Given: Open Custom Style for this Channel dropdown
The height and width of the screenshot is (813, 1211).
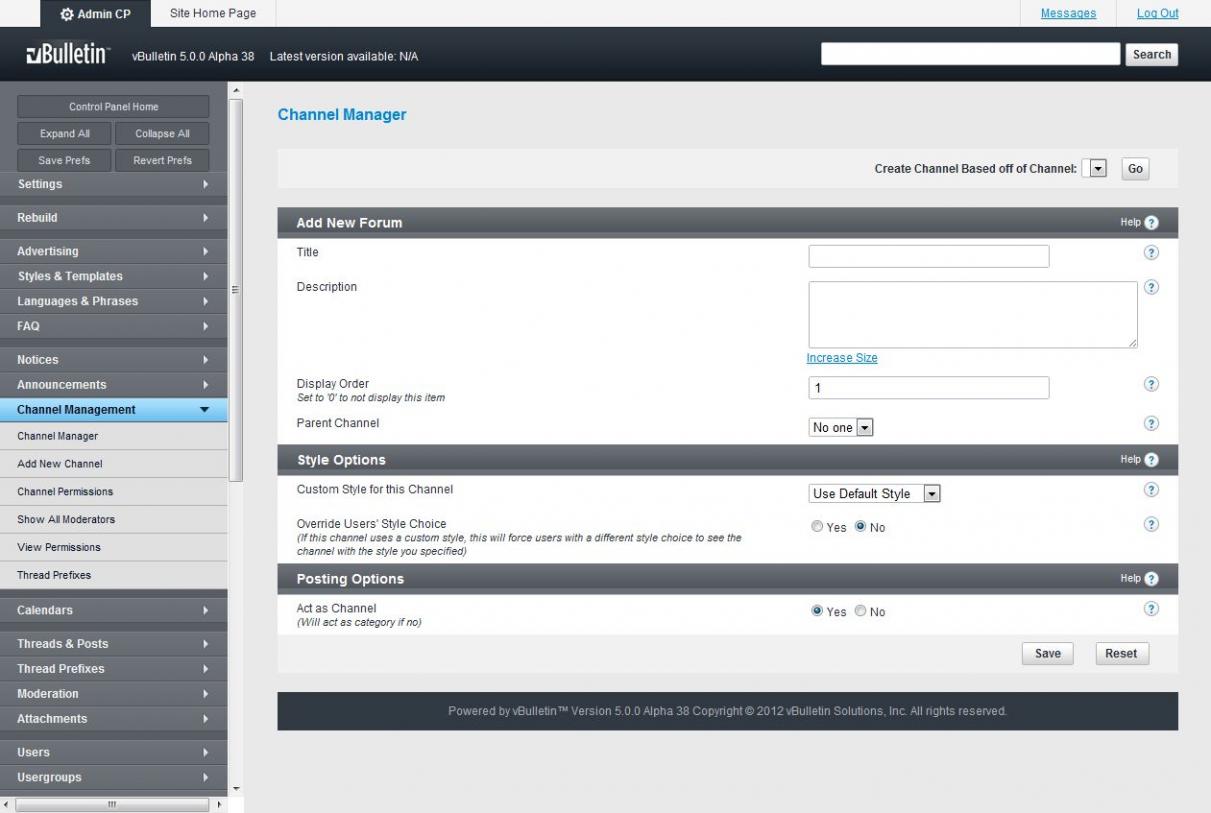Looking at the screenshot, I should 875,494.
